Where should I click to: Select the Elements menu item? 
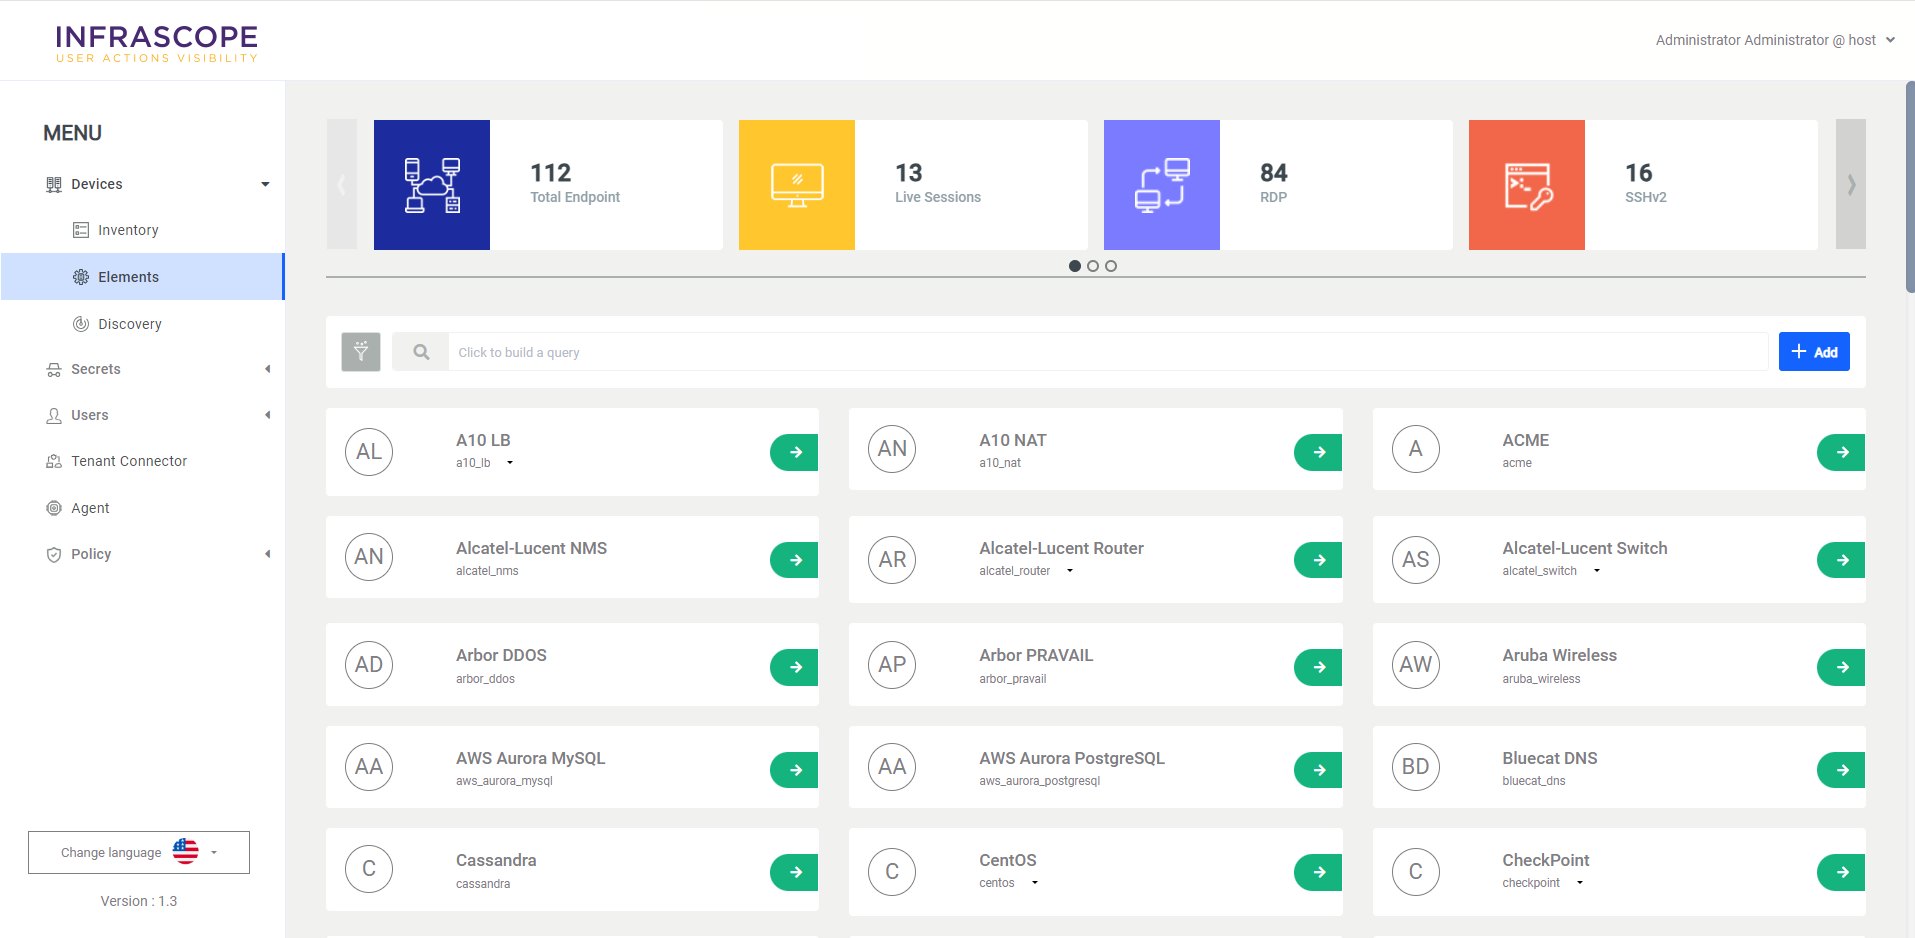(143, 277)
